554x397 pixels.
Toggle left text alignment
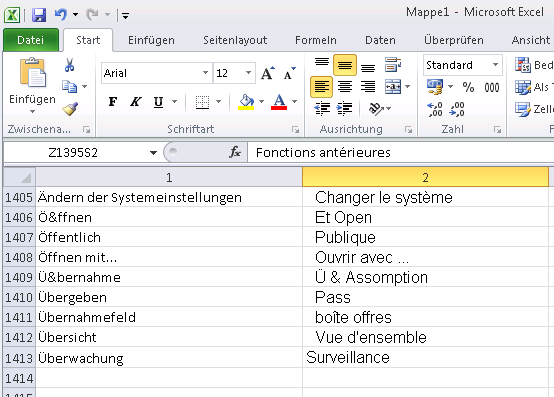coord(321,87)
